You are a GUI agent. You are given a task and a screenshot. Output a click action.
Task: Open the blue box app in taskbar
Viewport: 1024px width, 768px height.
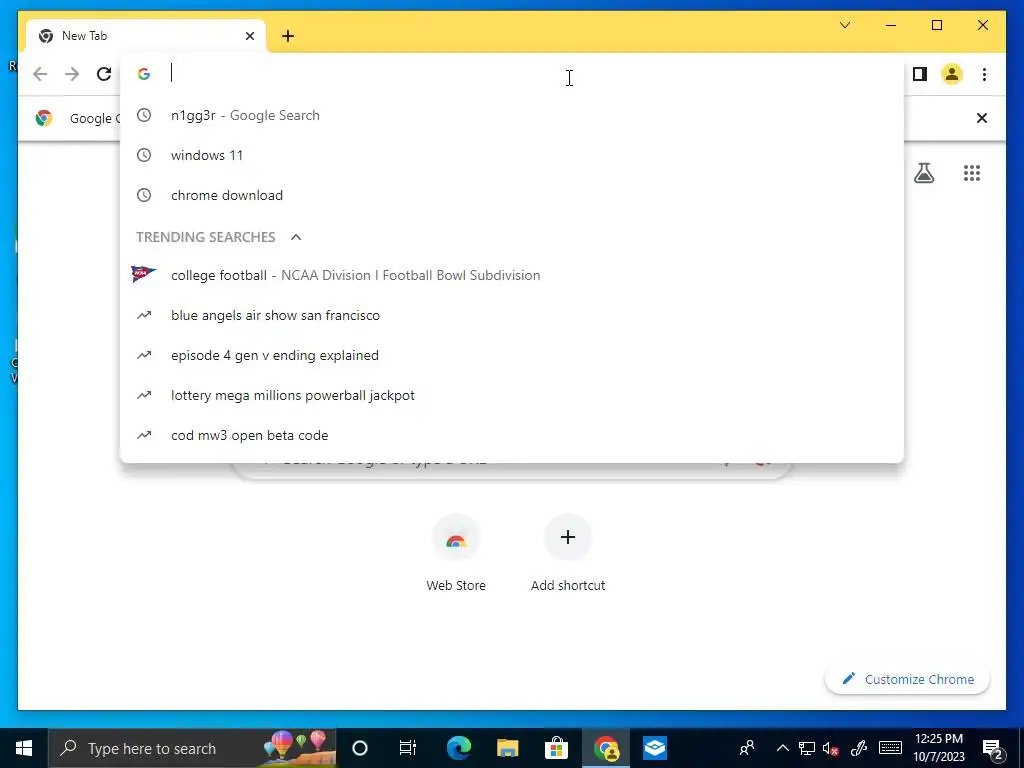654,748
